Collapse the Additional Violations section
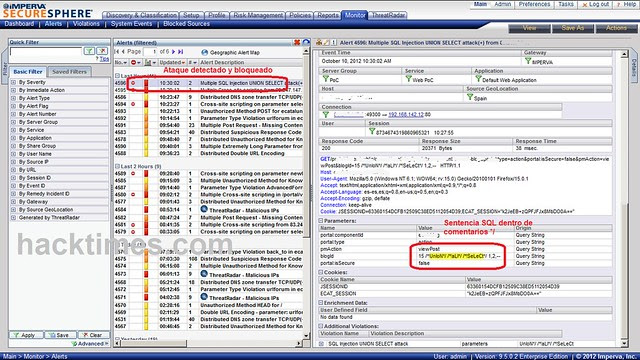The height and width of the screenshot is (360, 640). pos(321,326)
